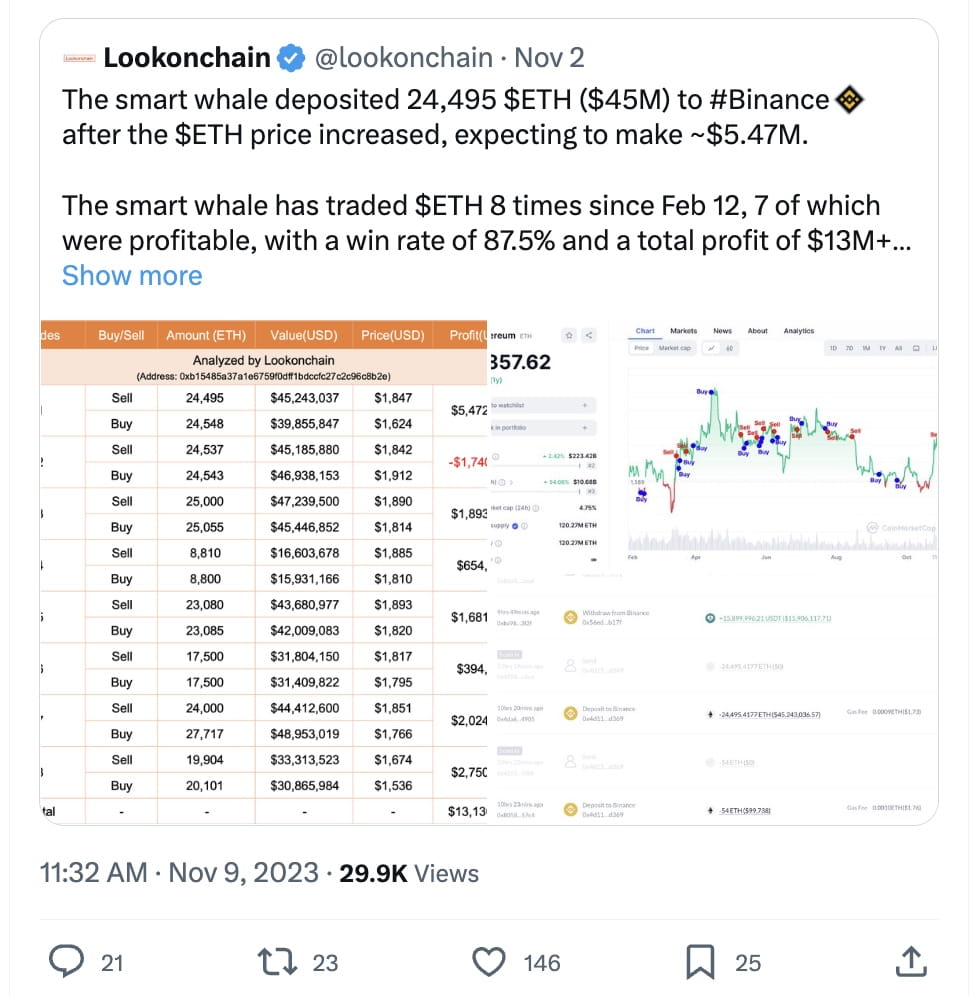Click Lookonchain's verified blue checkmark badge

[289, 57]
